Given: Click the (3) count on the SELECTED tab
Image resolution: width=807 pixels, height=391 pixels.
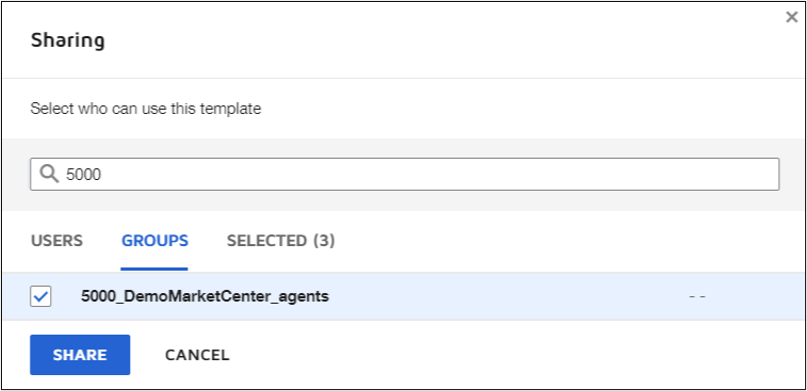Looking at the screenshot, I should tap(324, 241).
